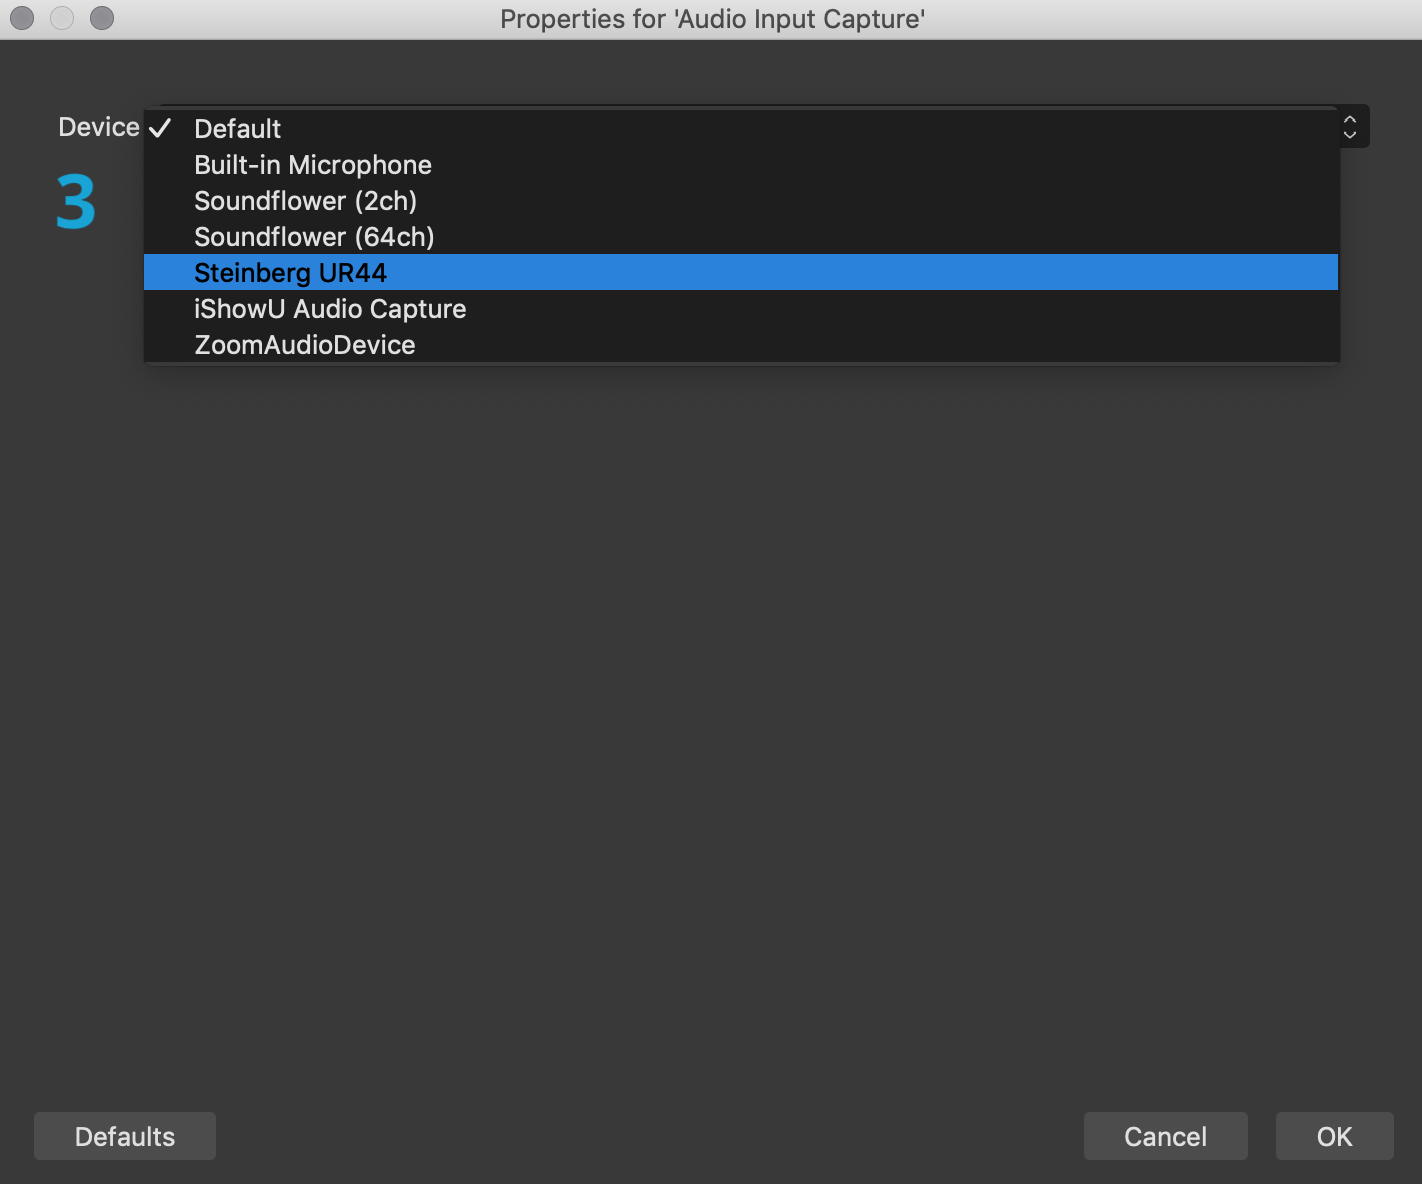Click the Device dropdown up-down arrows
1422x1184 pixels.
[1350, 127]
